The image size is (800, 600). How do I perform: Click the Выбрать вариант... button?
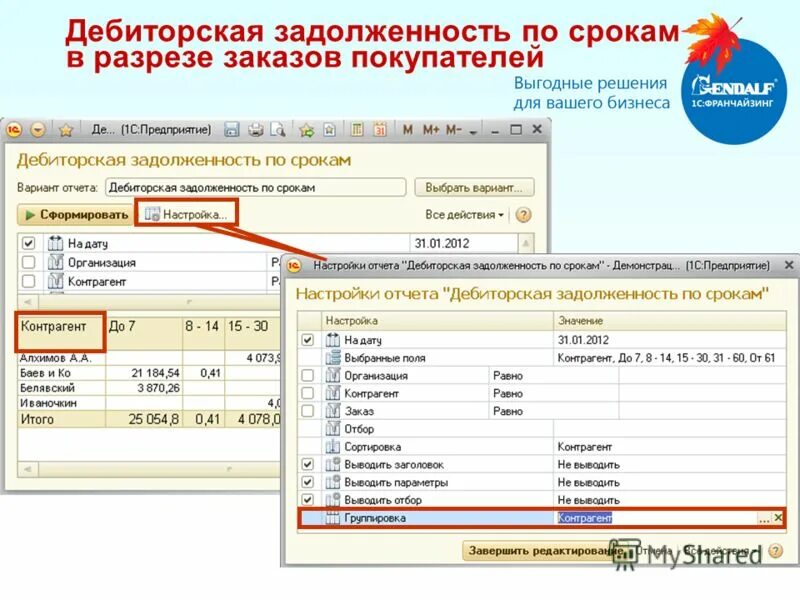(474, 187)
